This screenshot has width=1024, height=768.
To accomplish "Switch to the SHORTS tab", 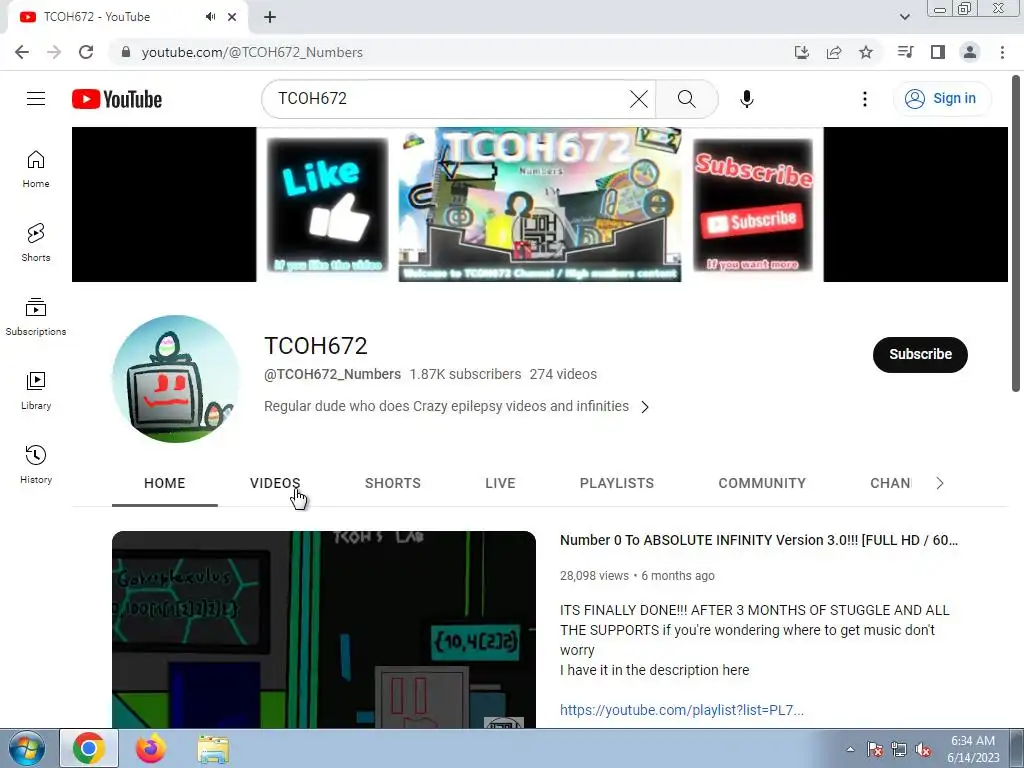I will pyautogui.click(x=392, y=483).
